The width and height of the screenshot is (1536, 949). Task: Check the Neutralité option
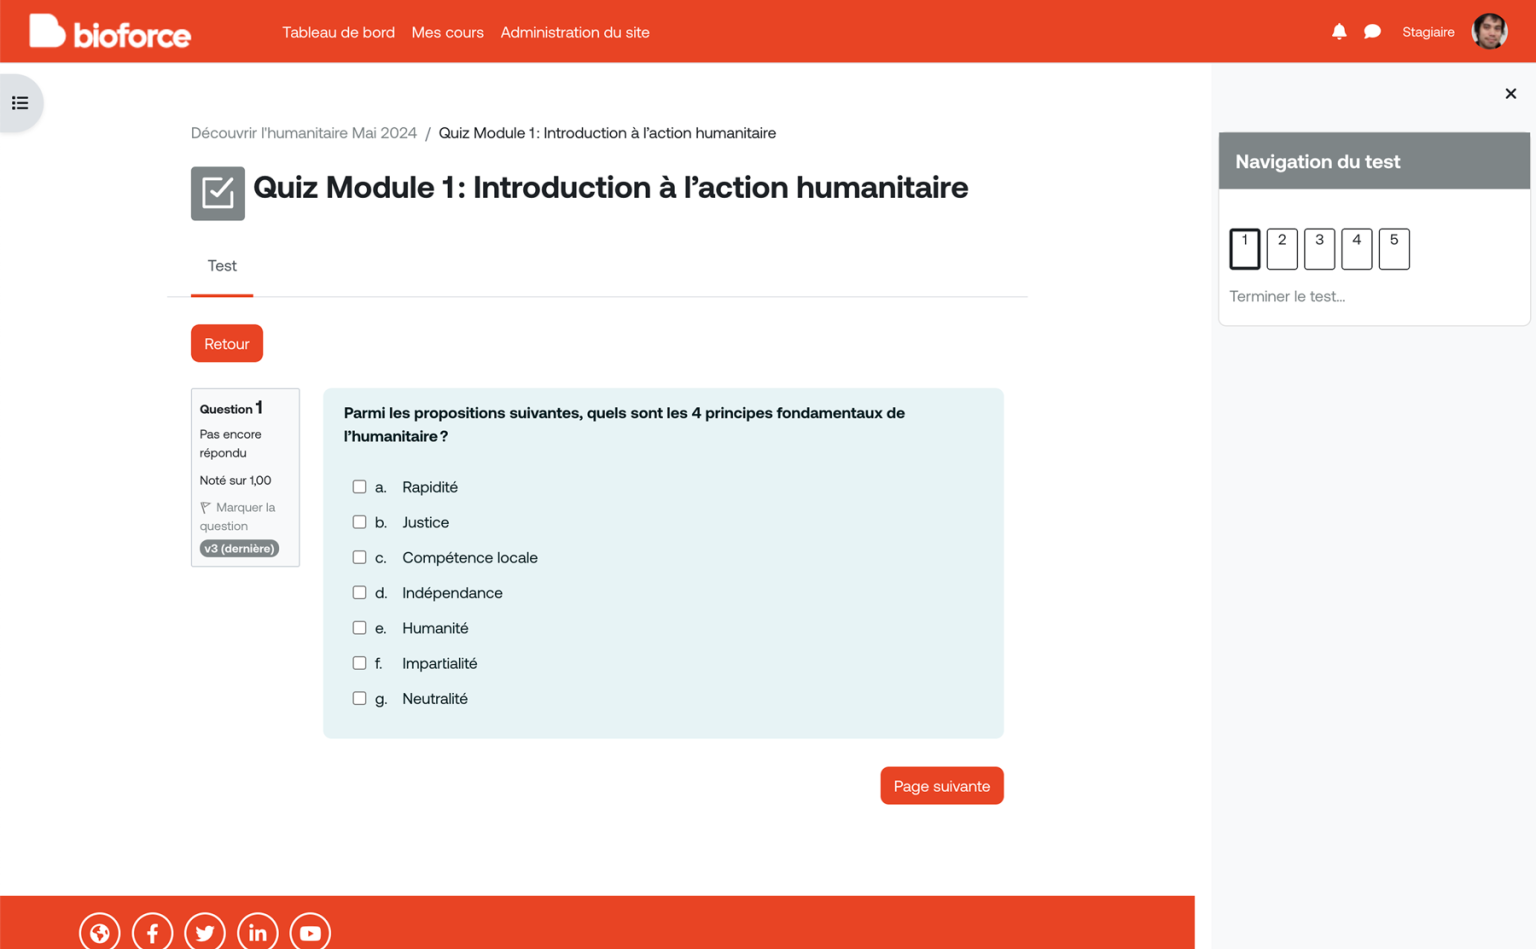point(360,698)
